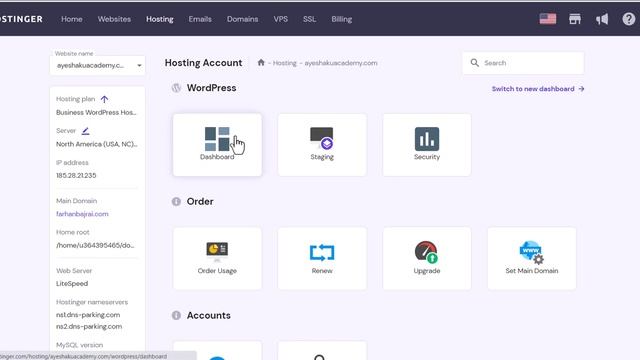Image resolution: width=640 pixels, height=360 pixels.
Task: Click the Renew tile
Action: (x=322, y=258)
